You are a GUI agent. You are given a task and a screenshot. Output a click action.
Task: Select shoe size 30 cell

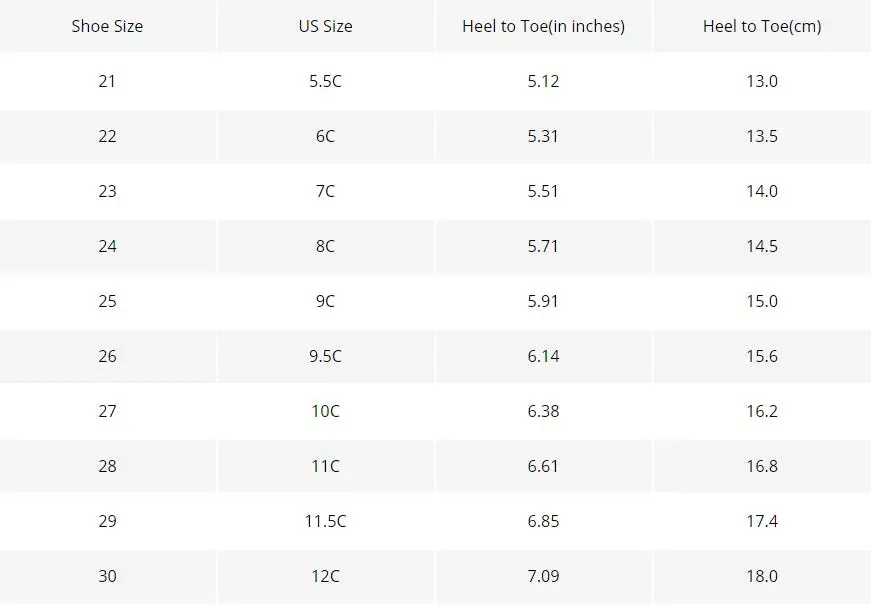pos(107,576)
